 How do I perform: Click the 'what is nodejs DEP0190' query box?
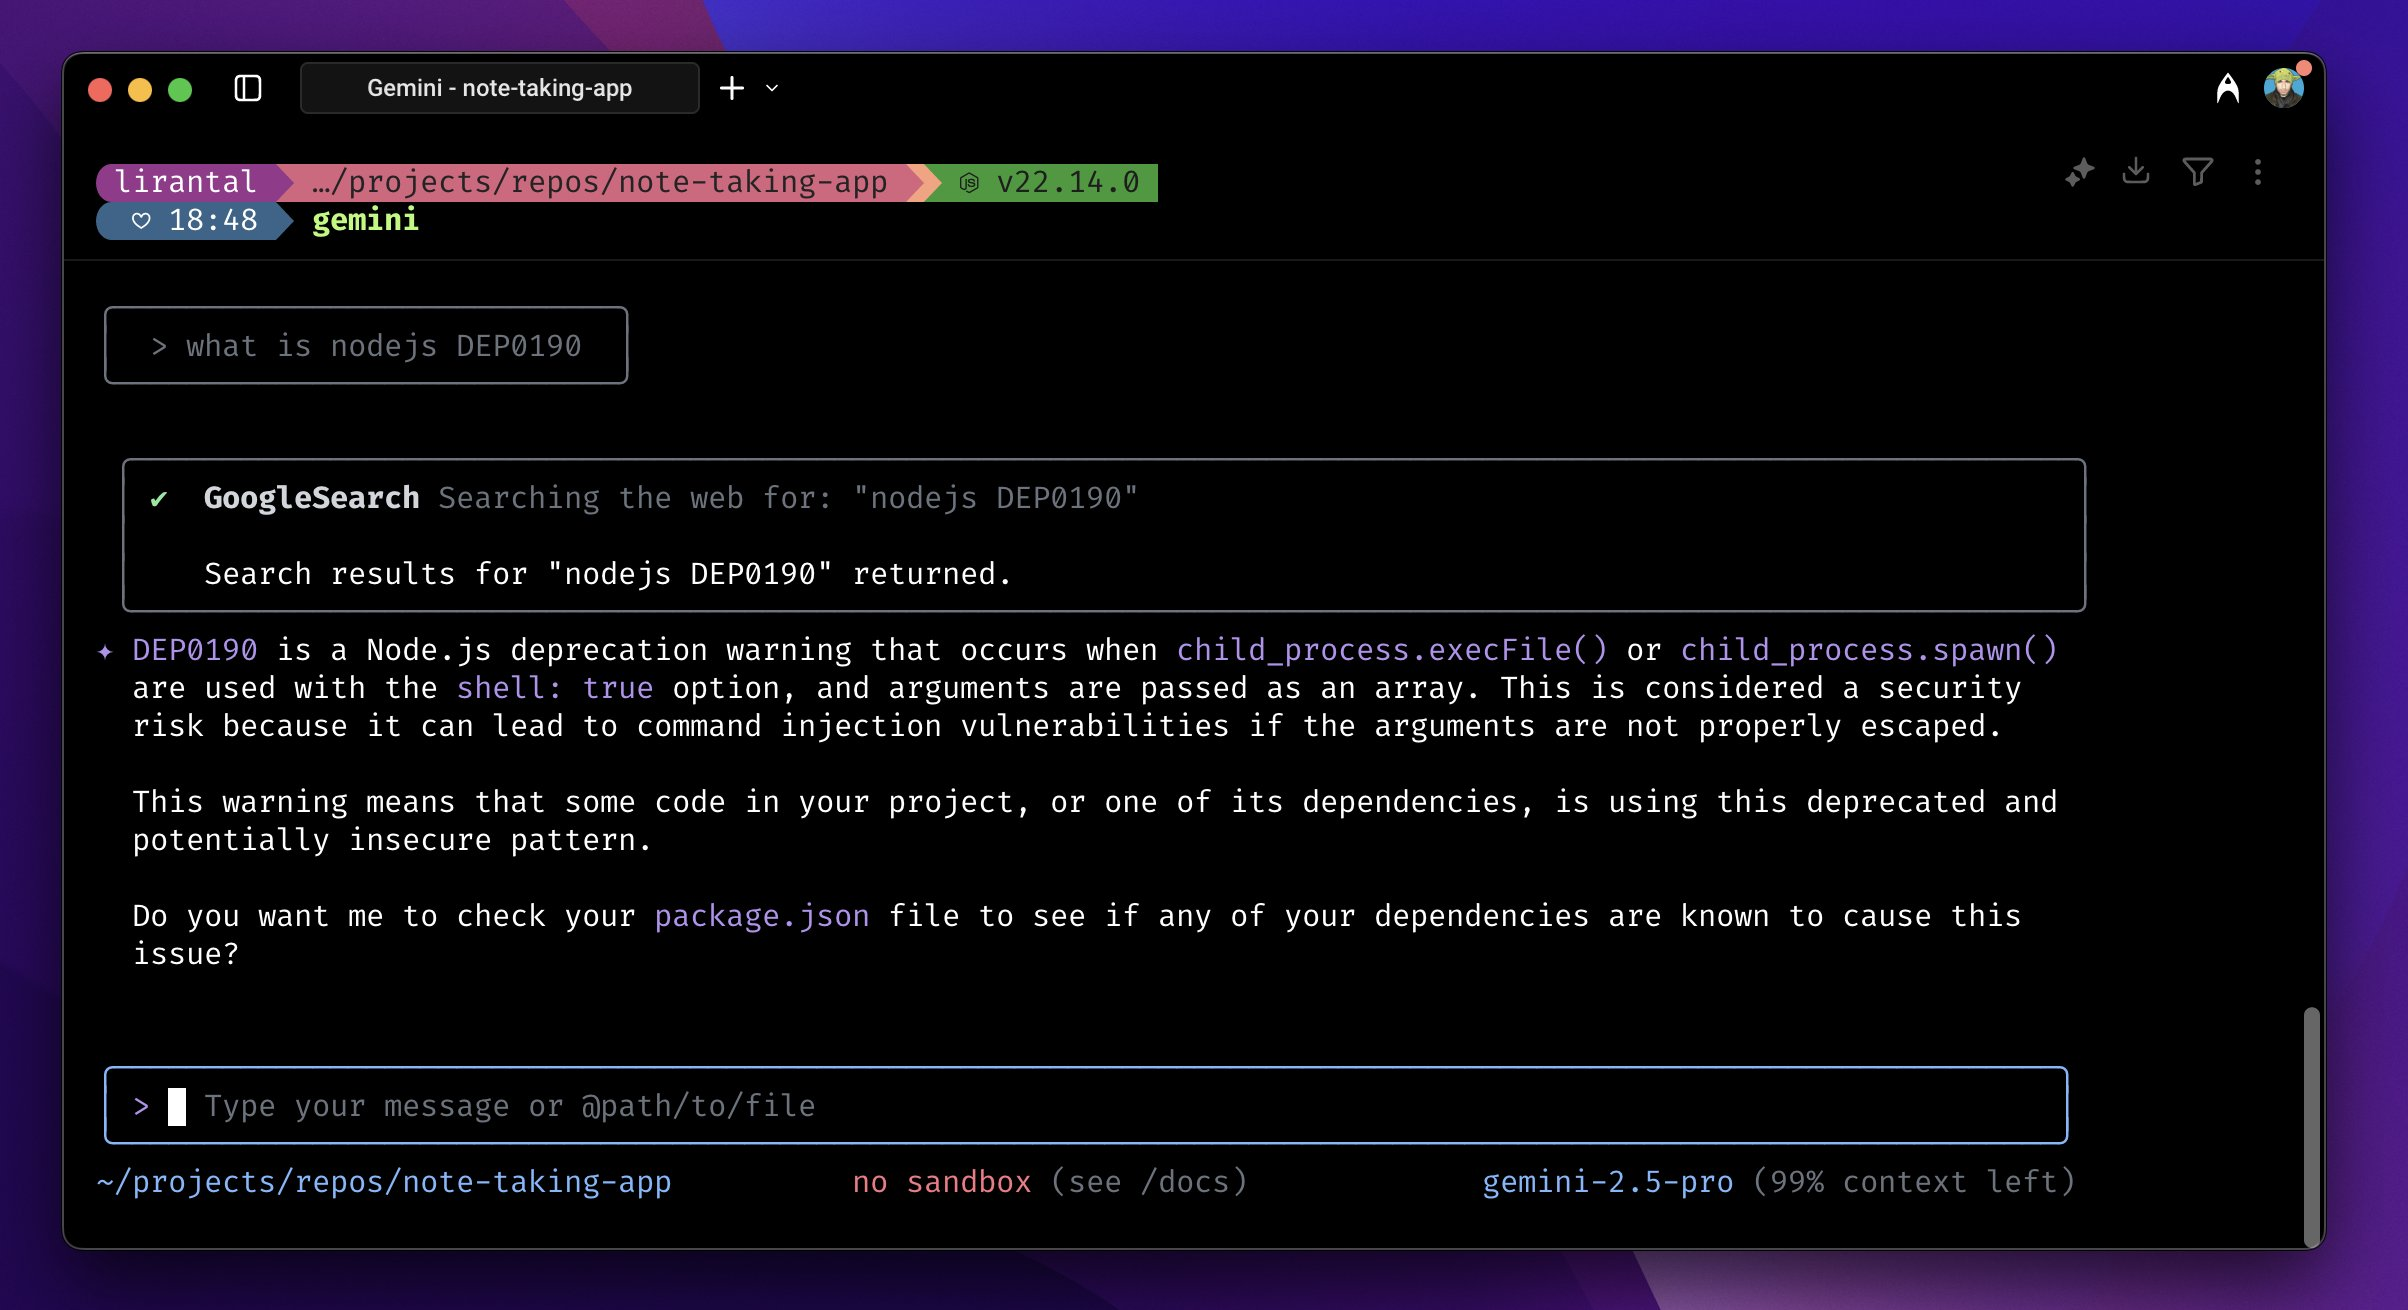(x=366, y=345)
